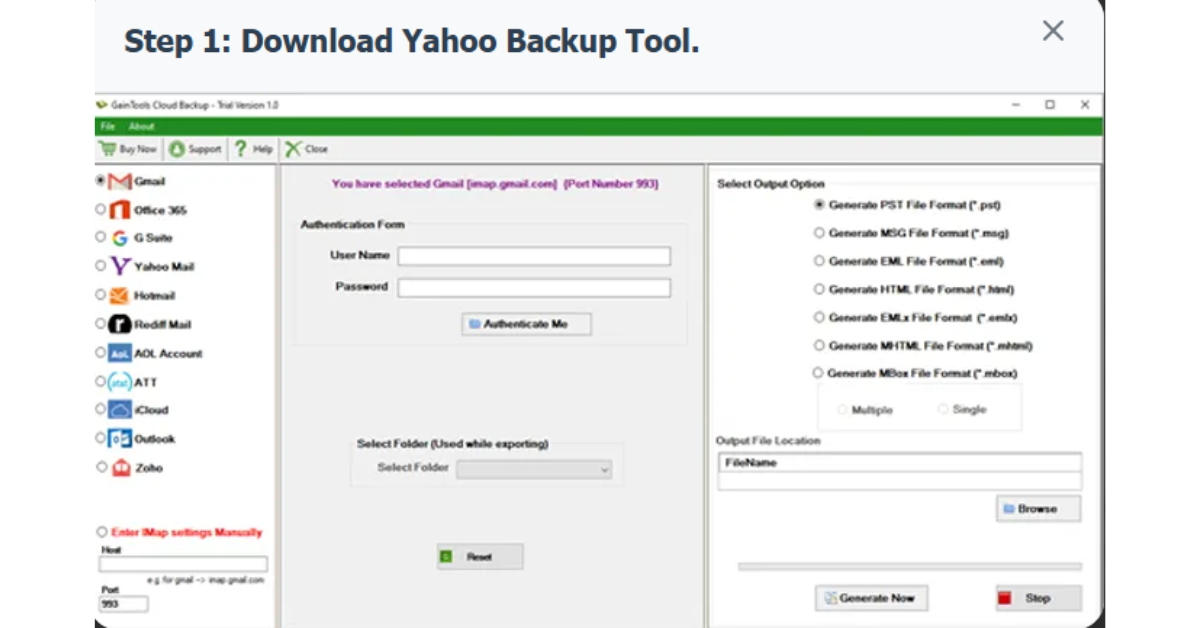1200x628 pixels.
Task: Click the Office 365 logo icon
Action: [120, 210]
